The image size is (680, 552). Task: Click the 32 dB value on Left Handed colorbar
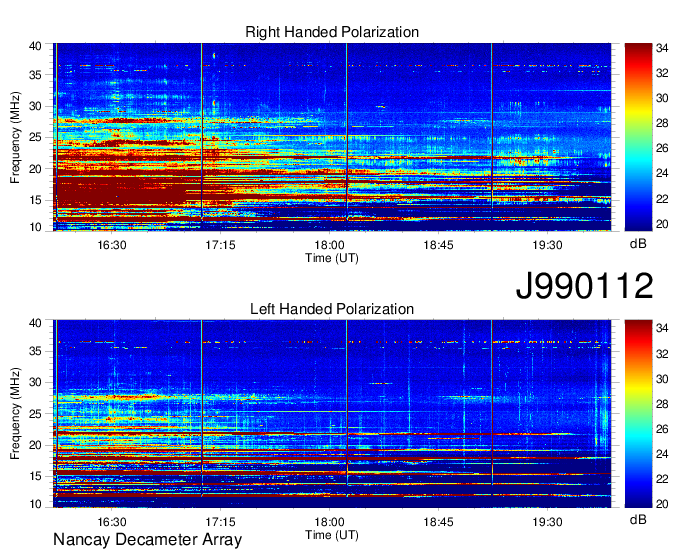pyautogui.click(x=662, y=354)
